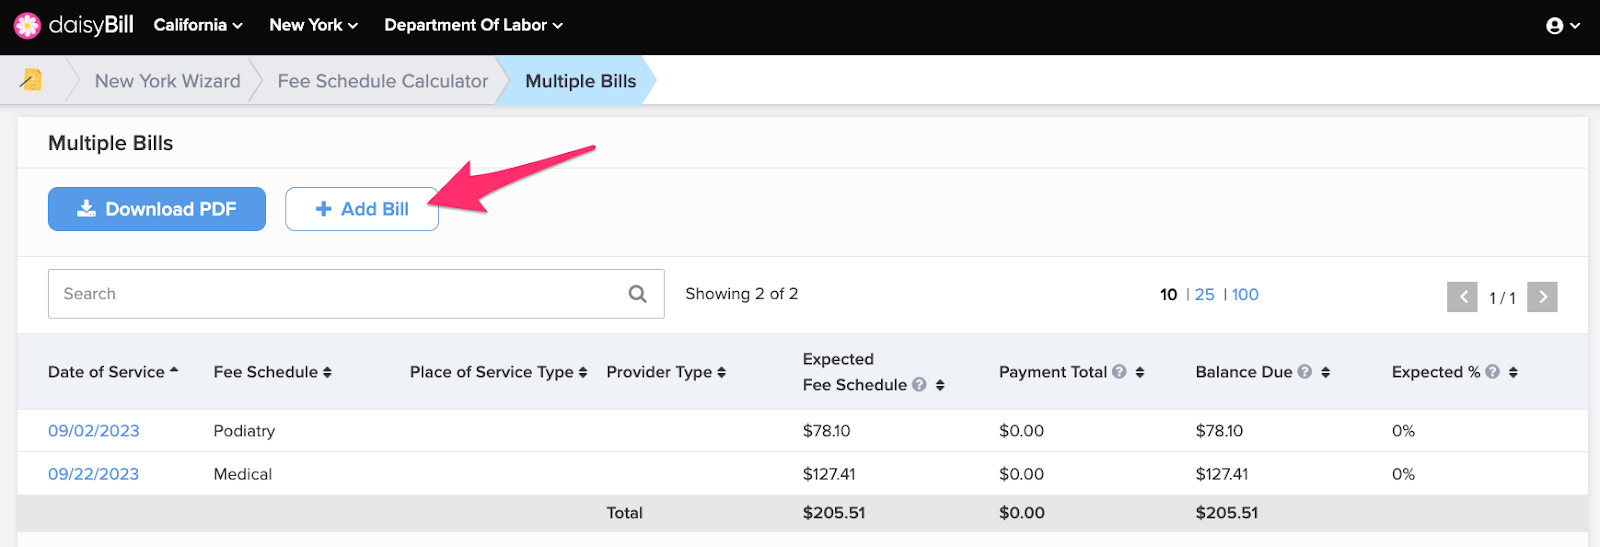This screenshot has height=547, width=1600.
Task: Expand the New York dropdown menu
Action: 314,25
